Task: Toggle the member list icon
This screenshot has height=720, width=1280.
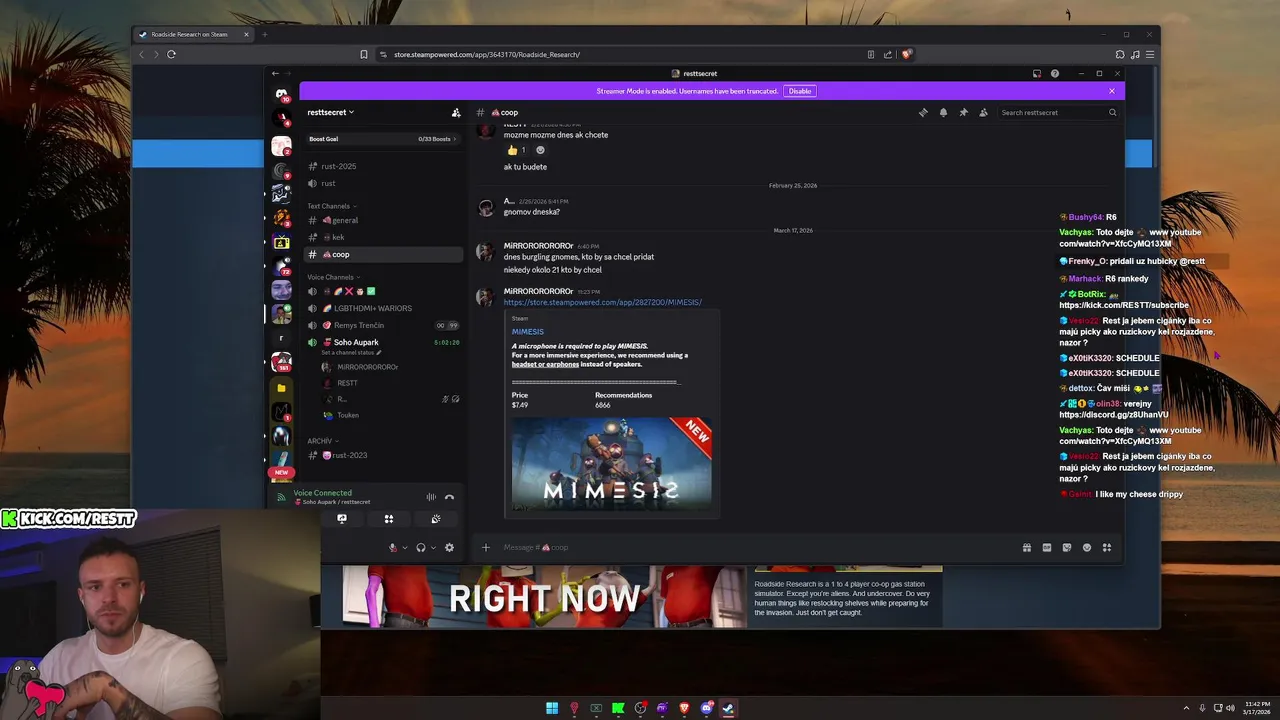Action: (x=983, y=112)
